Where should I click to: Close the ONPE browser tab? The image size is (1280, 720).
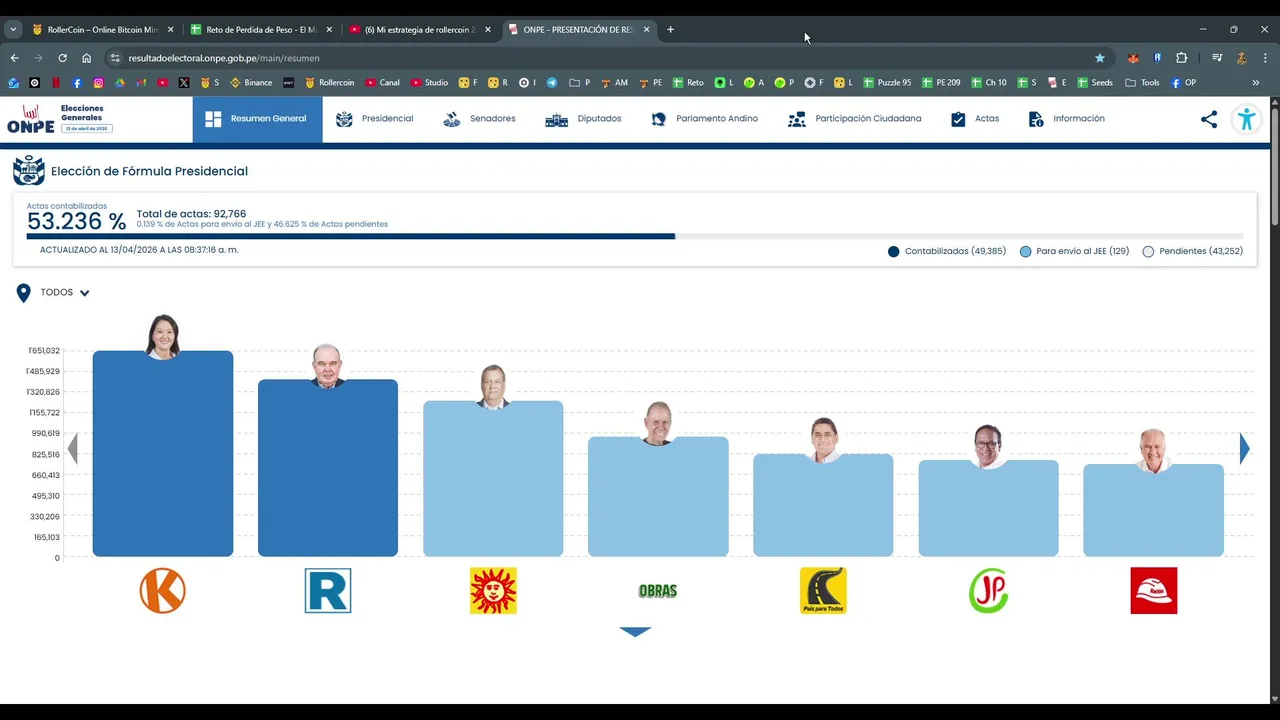click(x=647, y=30)
